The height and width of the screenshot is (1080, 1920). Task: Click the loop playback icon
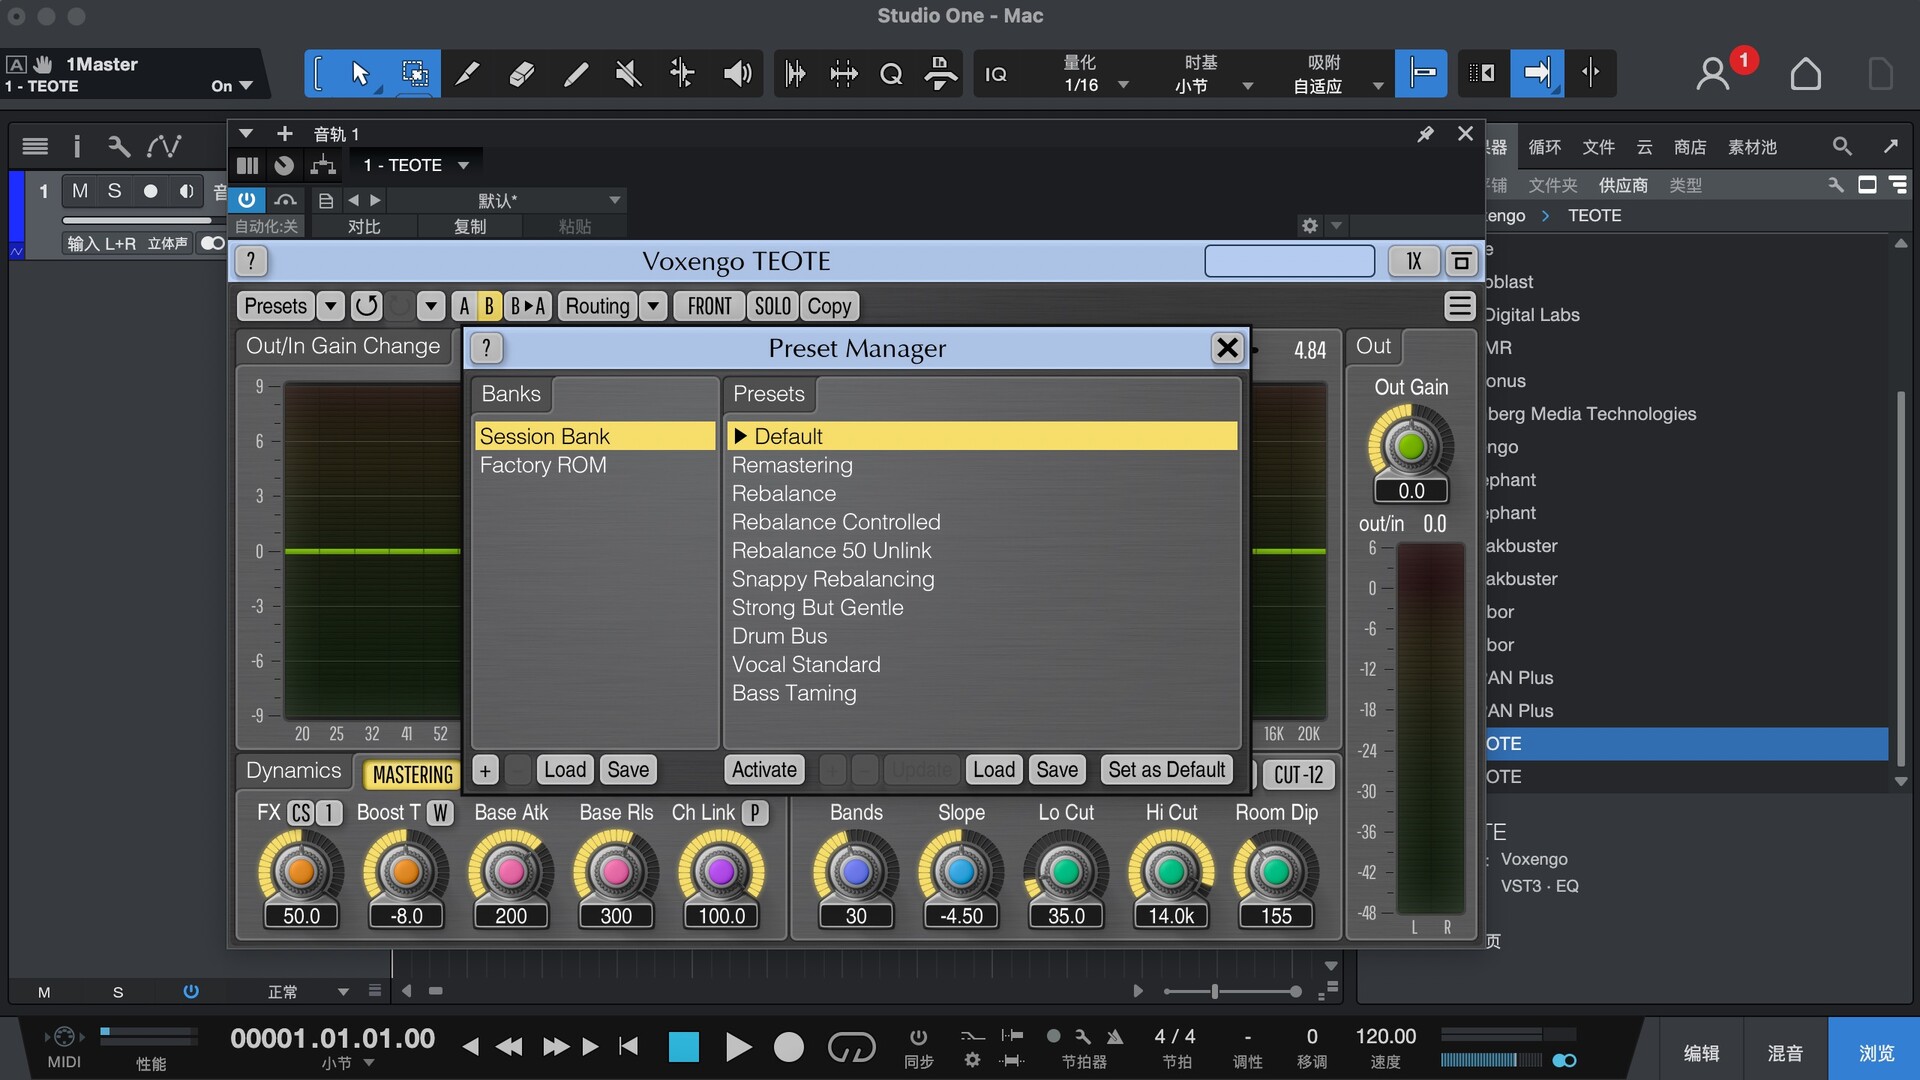(851, 1047)
